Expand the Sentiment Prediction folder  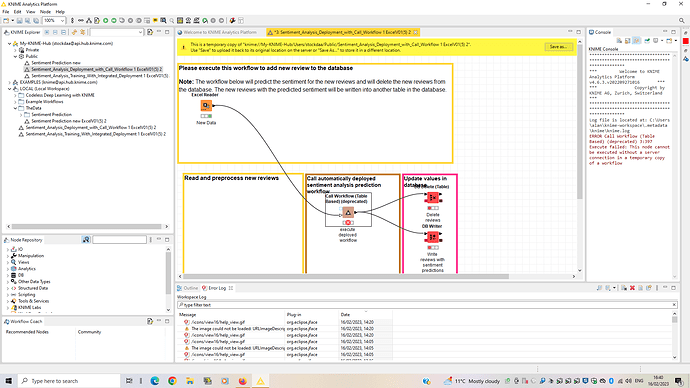[x=21, y=114]
